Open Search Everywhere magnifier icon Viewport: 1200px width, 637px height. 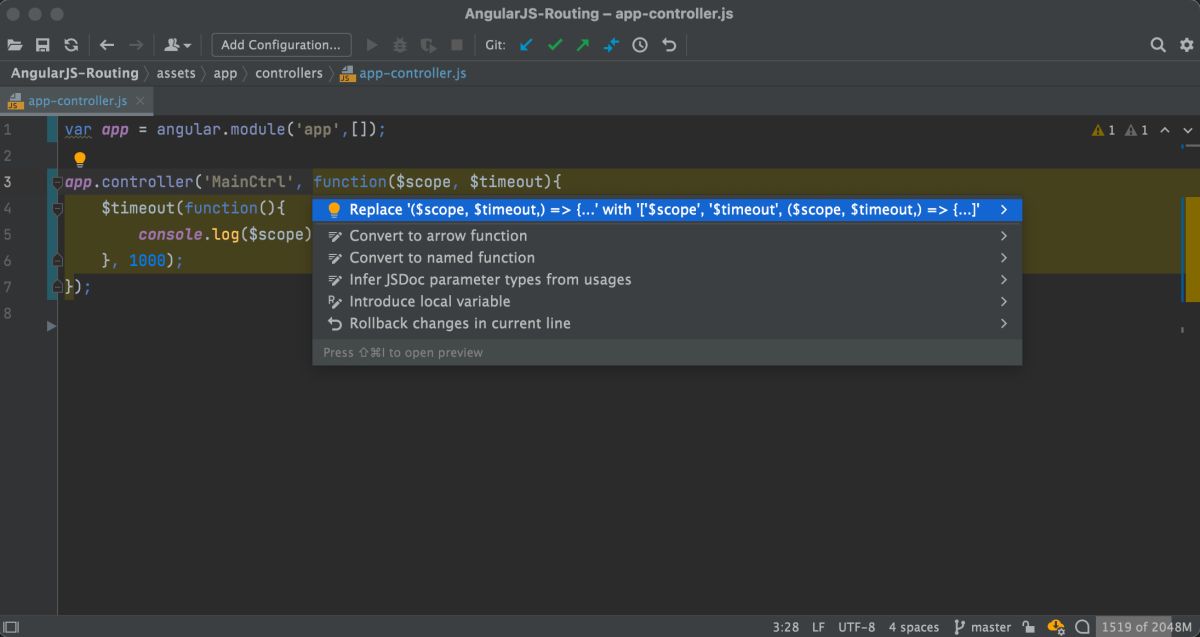pyautogui.click(x=1158, y=45)
